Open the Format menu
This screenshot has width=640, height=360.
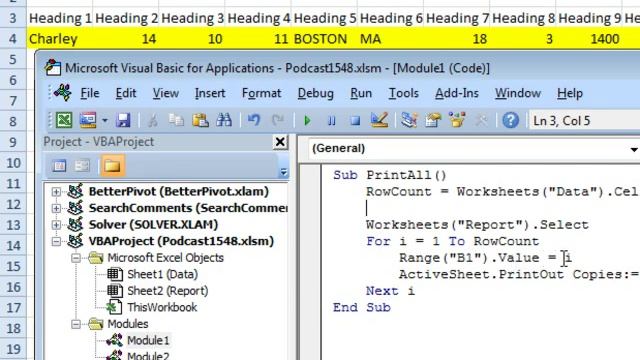261,93
